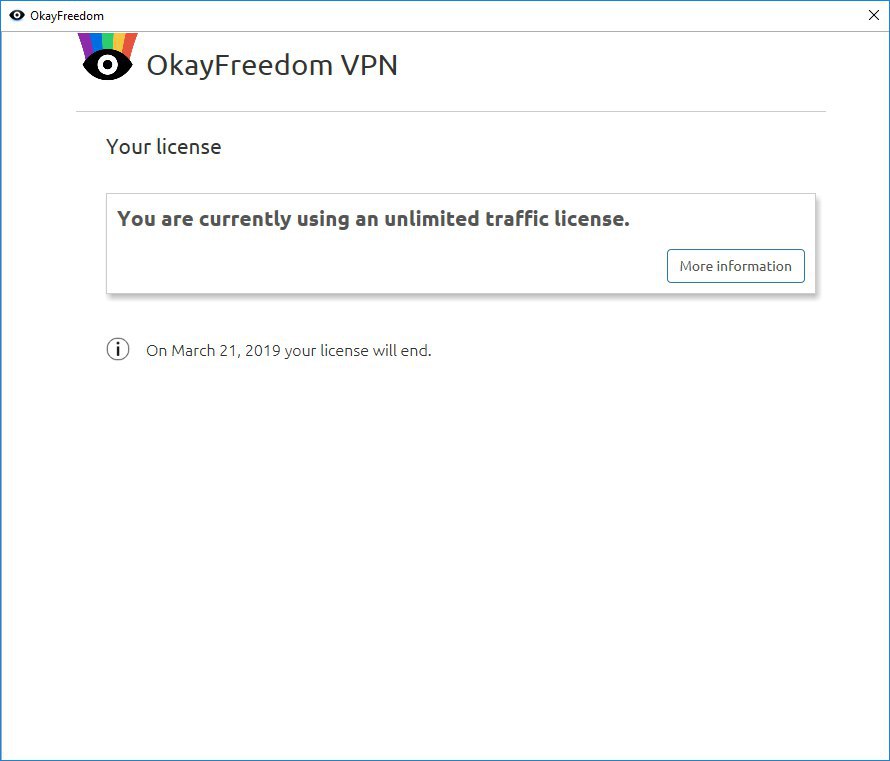The image size is (890, 761).
Task: Click the OkayFreedom rainbow eye logo
Action: coord(108,57)
